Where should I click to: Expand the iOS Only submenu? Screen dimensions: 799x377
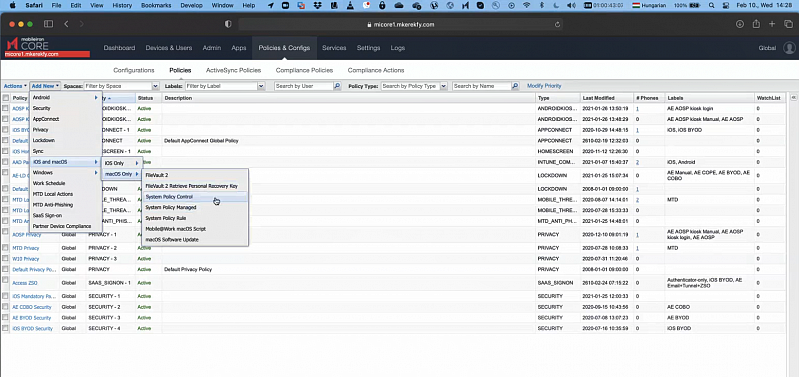point(122,163)
